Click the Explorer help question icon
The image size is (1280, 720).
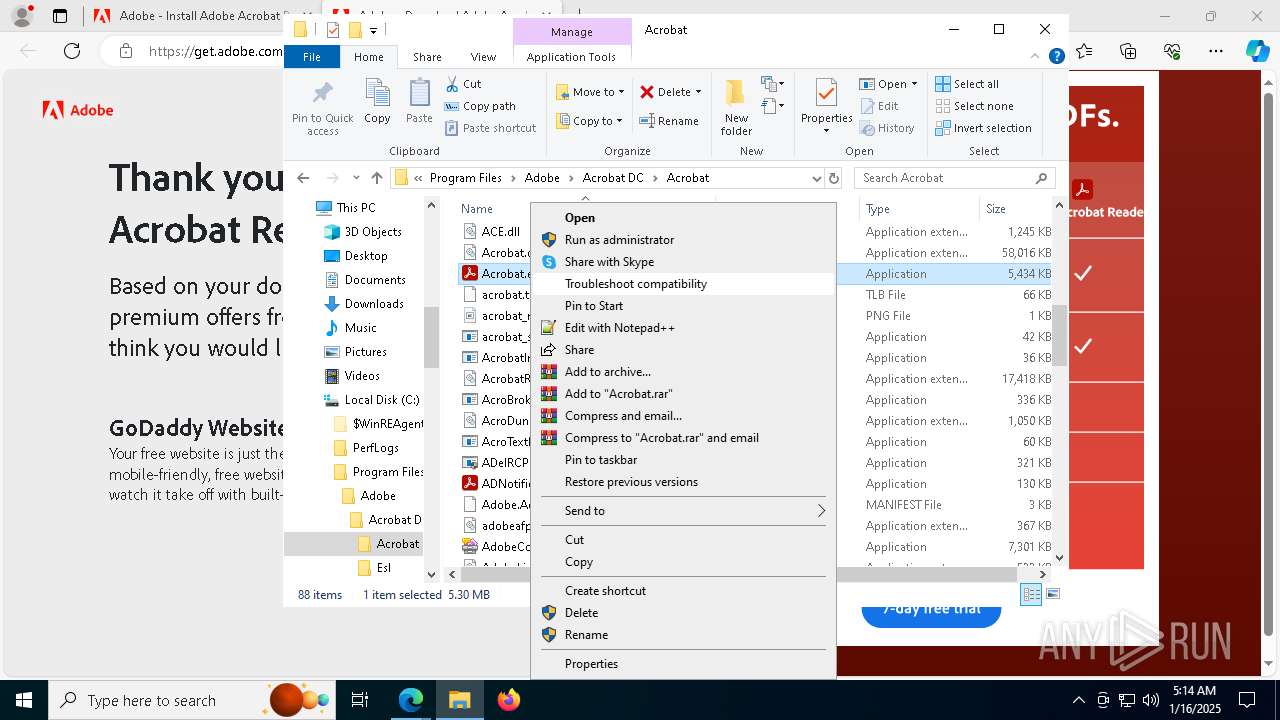pyautogui.click(x=1056, y=57)
